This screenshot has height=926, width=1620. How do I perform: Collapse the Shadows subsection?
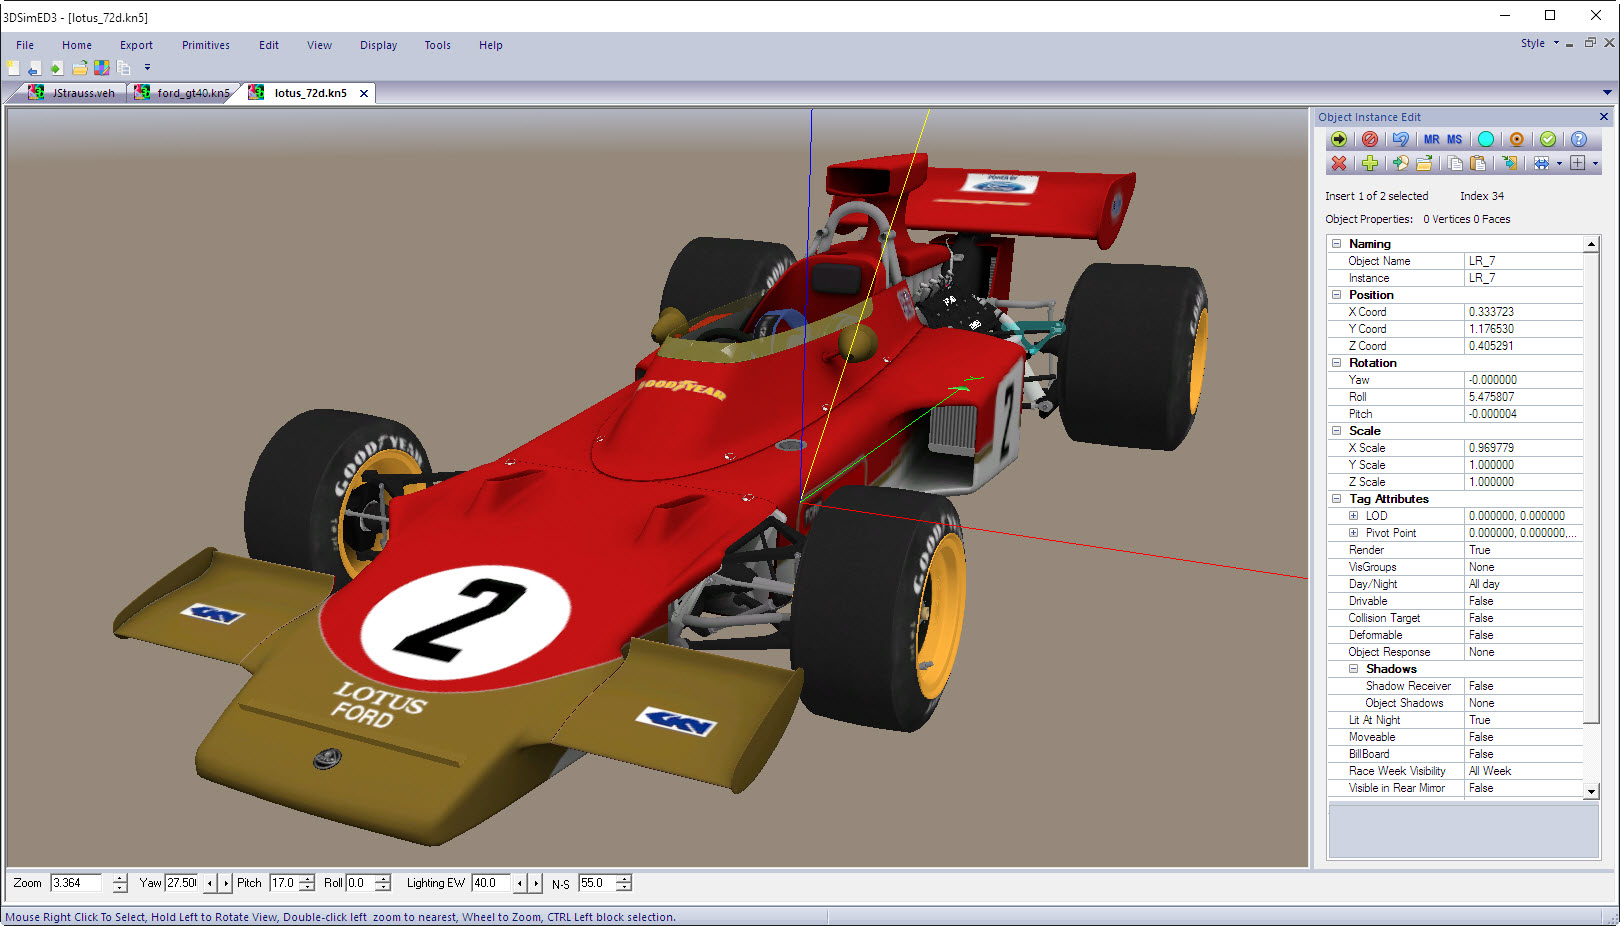(1353, 669)
